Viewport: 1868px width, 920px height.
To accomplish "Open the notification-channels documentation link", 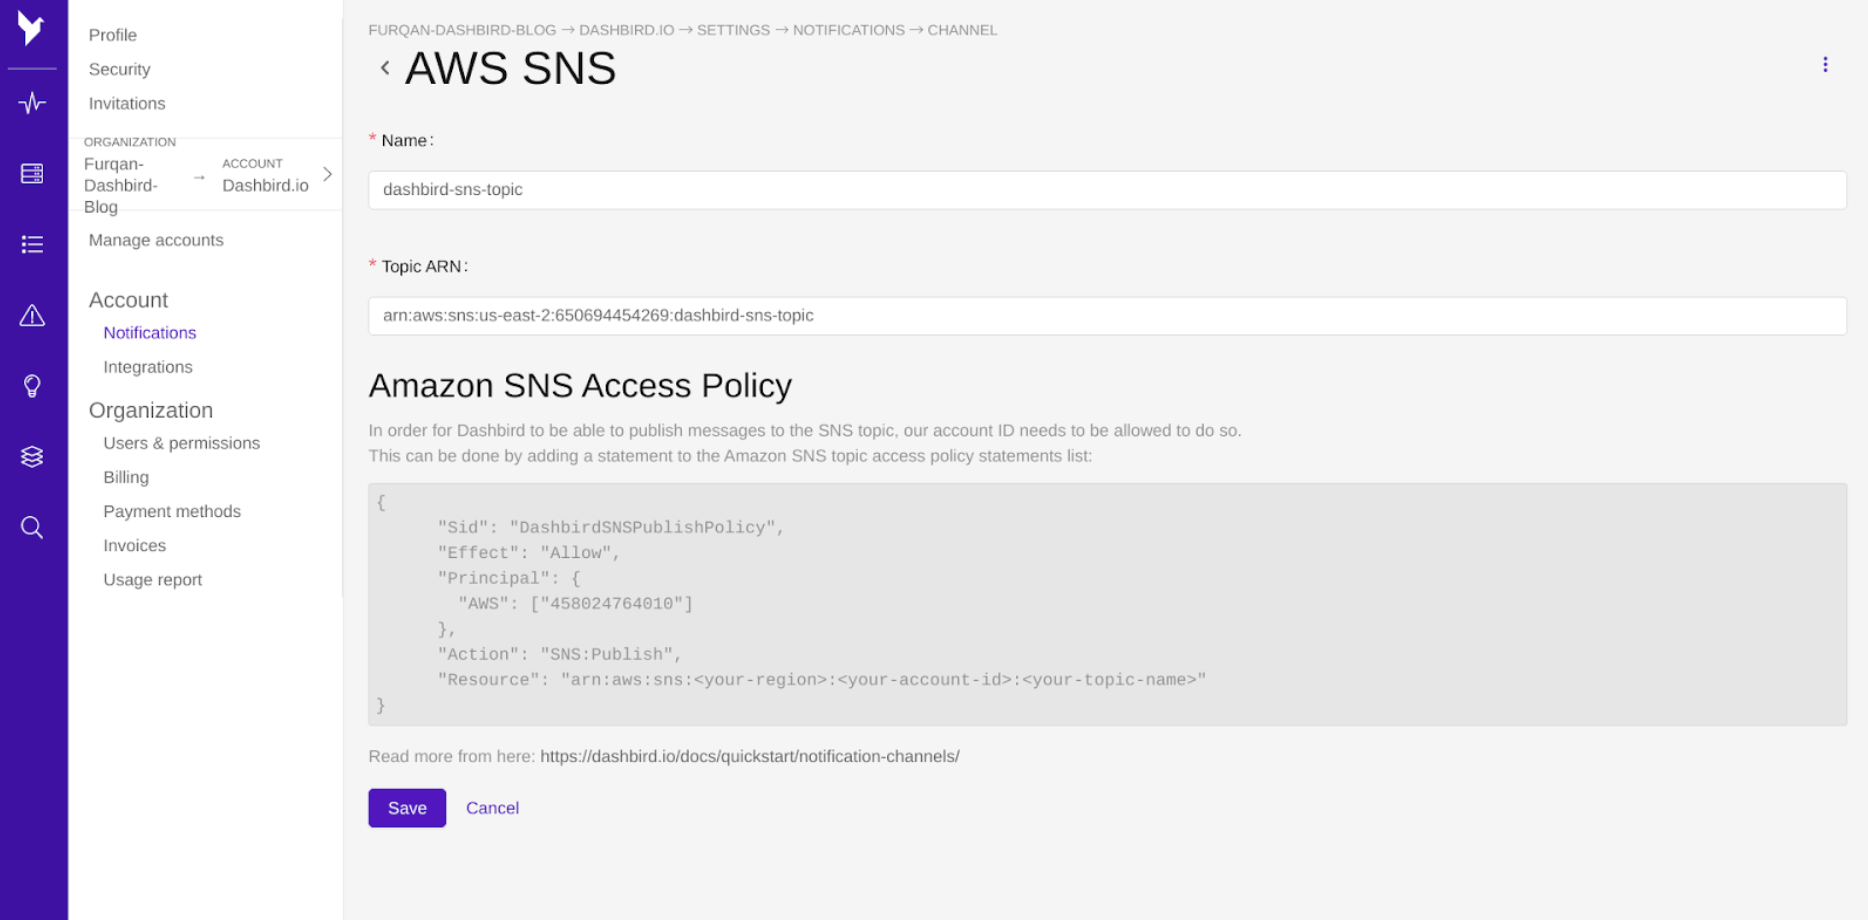I will tap(749, 756).
